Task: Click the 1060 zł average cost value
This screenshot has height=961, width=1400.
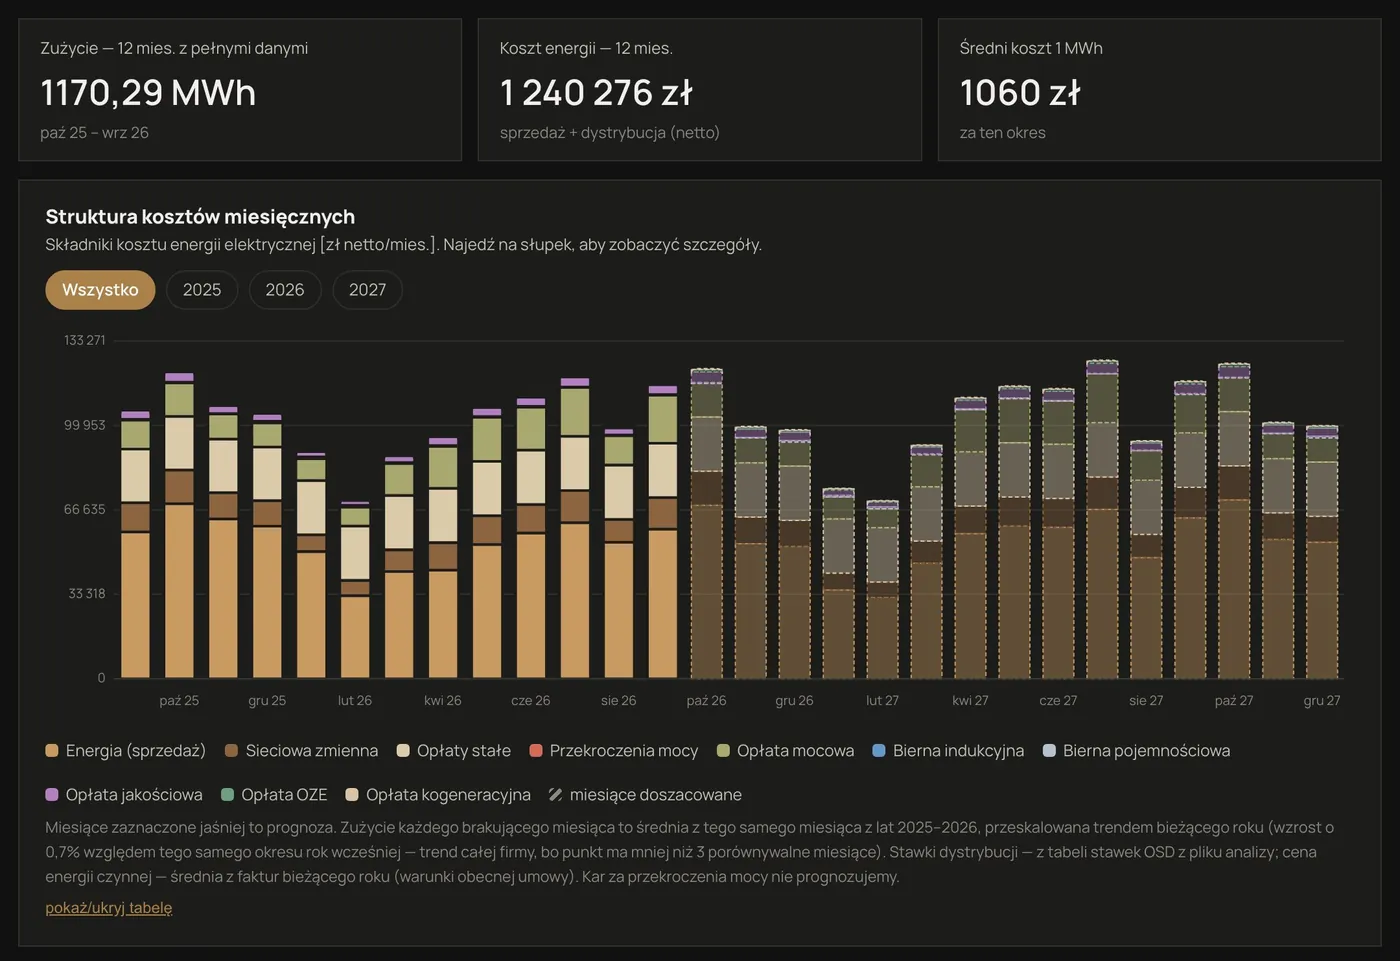Action: click(x=1020, y=93)
